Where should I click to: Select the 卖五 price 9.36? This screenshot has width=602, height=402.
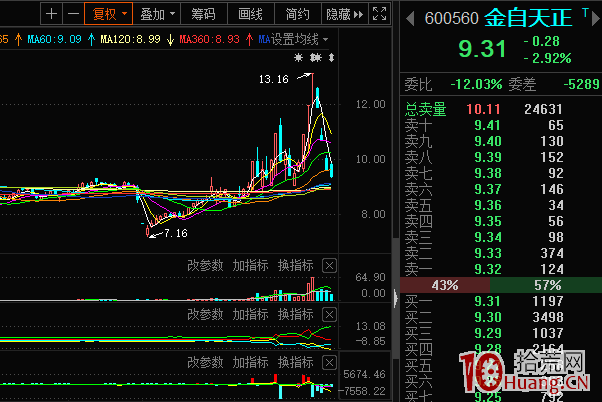tap(488, 205)
